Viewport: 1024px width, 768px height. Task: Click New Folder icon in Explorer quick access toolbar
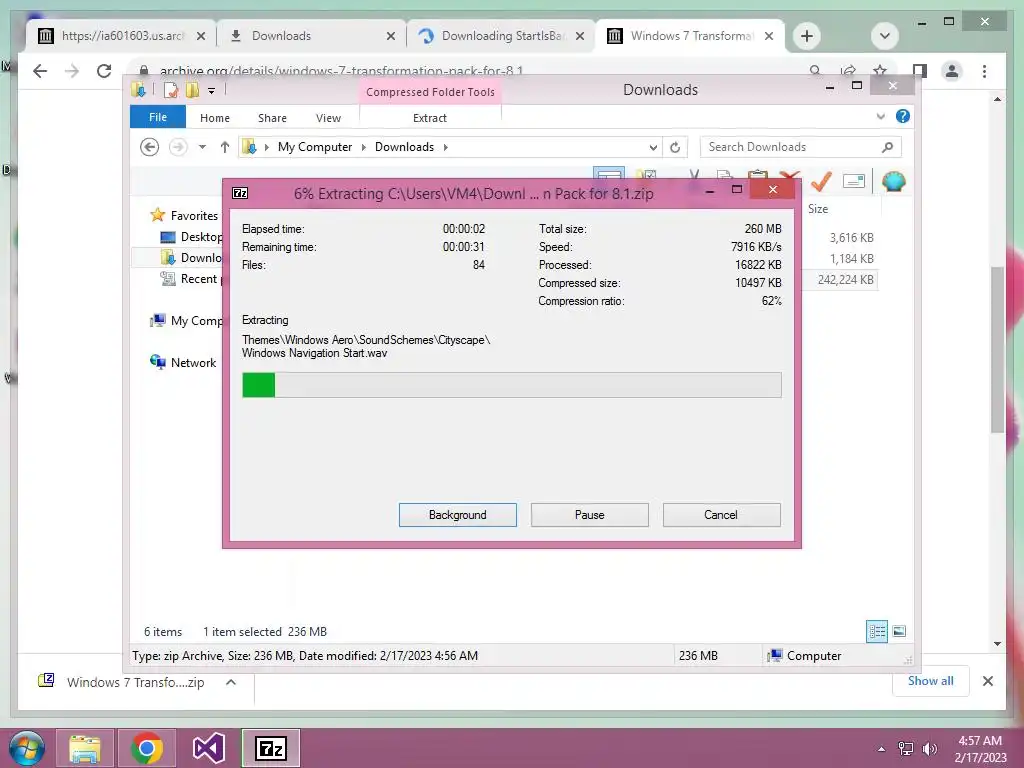[x=192, y=90]
